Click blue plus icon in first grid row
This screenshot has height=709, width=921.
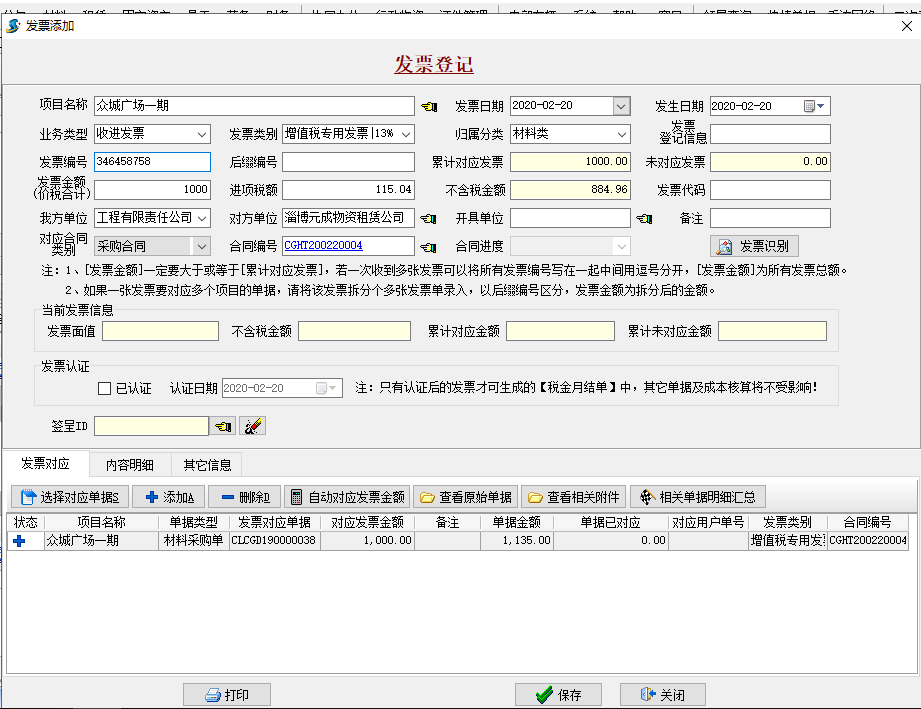[x=19, y=541]
